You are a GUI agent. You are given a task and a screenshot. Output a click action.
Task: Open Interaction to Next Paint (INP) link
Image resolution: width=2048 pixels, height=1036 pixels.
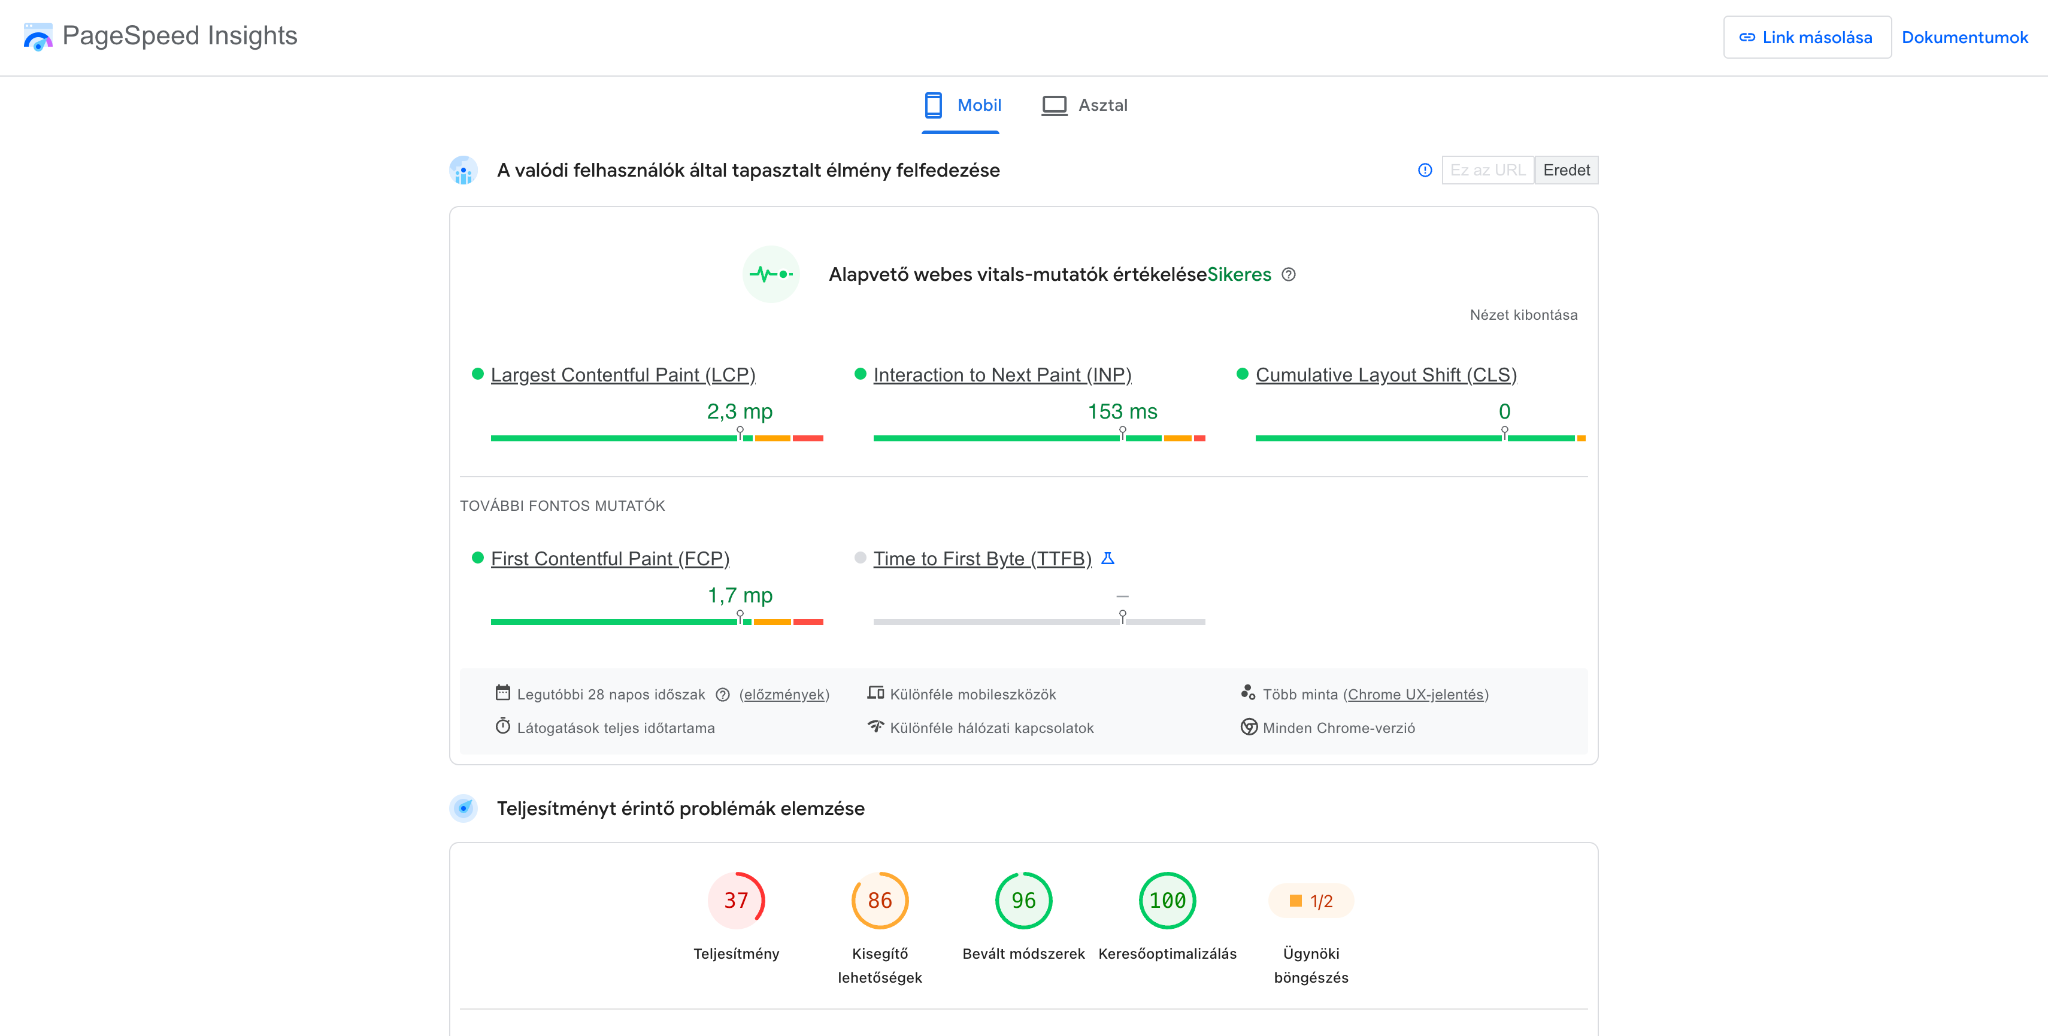click(1002, 375)
